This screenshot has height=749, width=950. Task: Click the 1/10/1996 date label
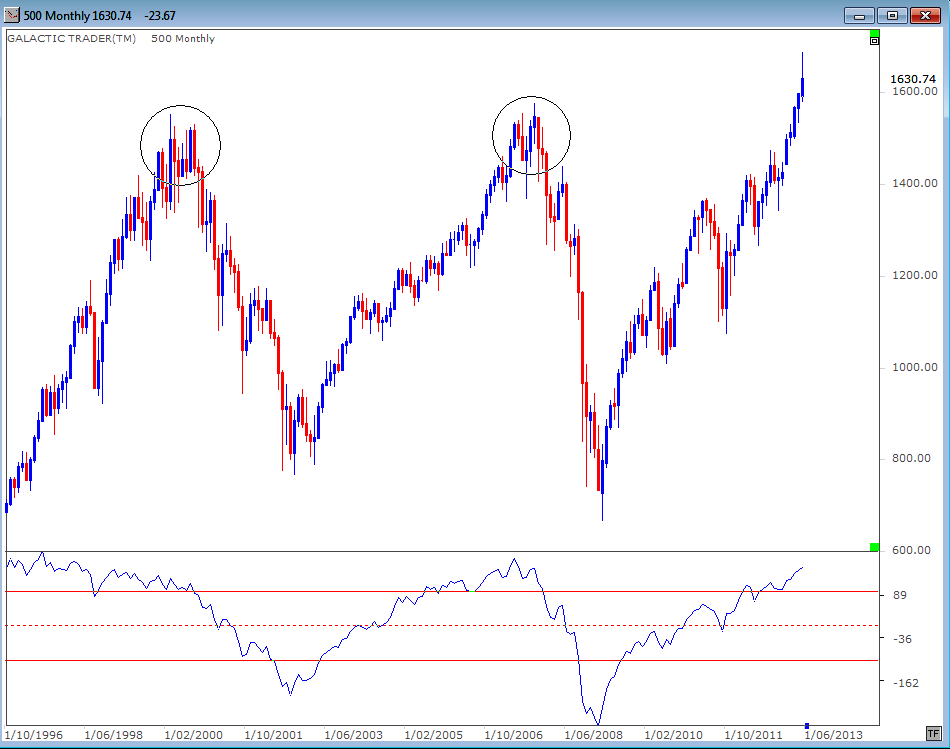point(34,735)
